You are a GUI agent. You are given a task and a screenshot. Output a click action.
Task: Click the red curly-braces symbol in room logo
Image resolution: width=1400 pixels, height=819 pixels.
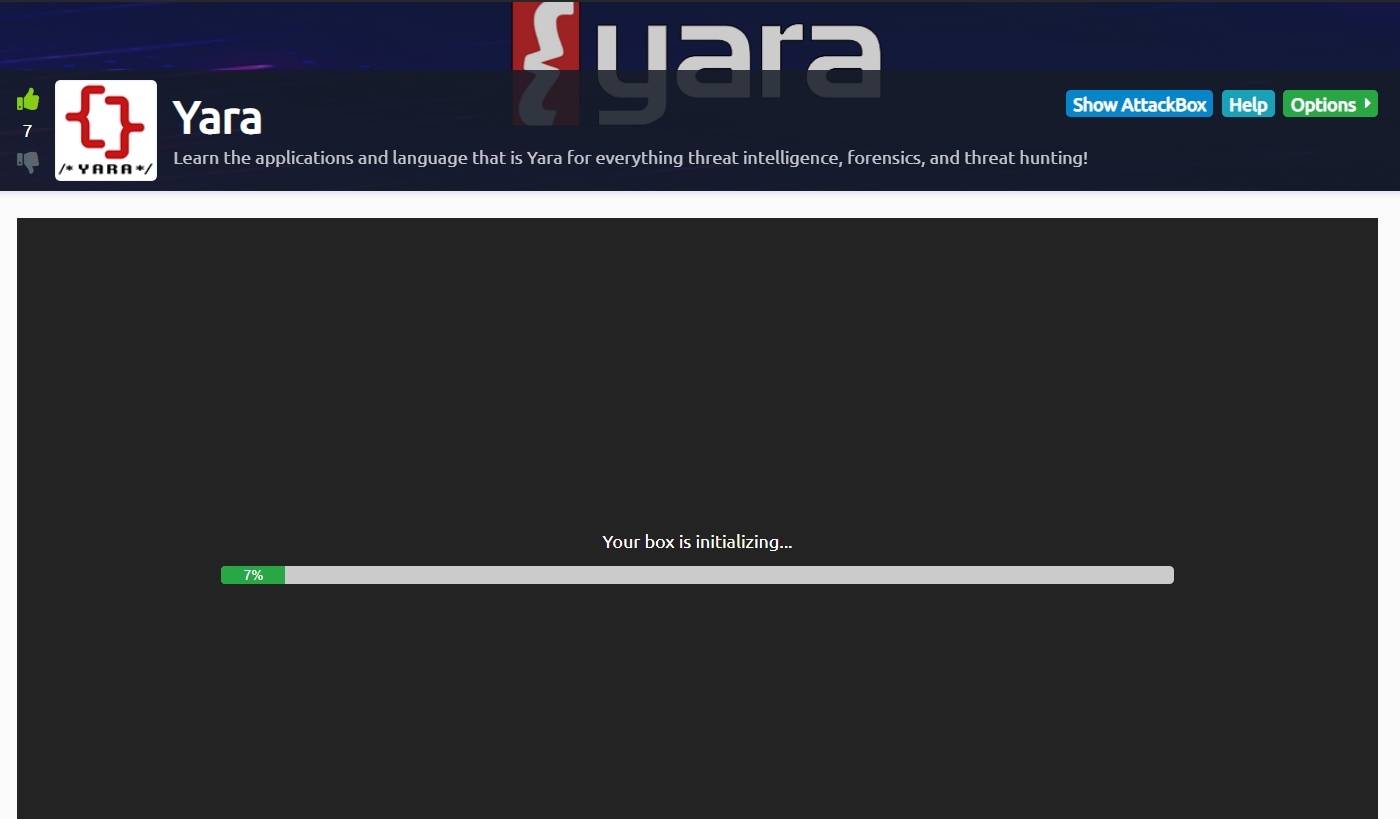[x=105, y=122]
